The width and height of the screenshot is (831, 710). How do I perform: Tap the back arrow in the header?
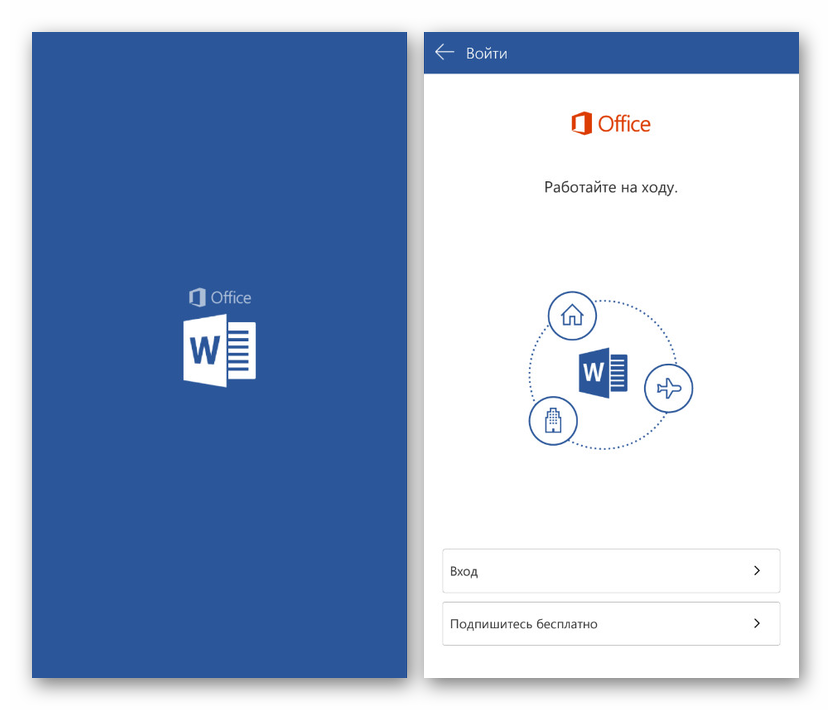[445, 52]
